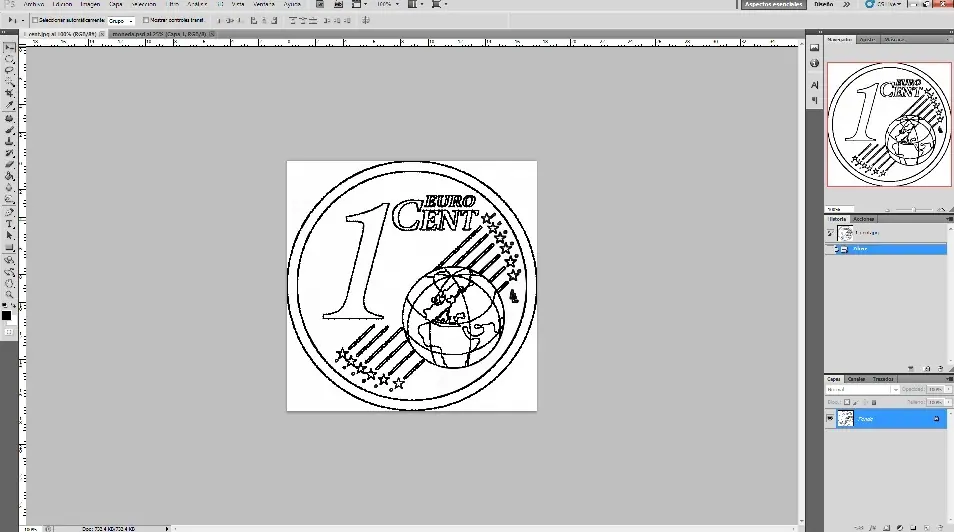Select the Path Selection tool

click(x=9, y=236)
